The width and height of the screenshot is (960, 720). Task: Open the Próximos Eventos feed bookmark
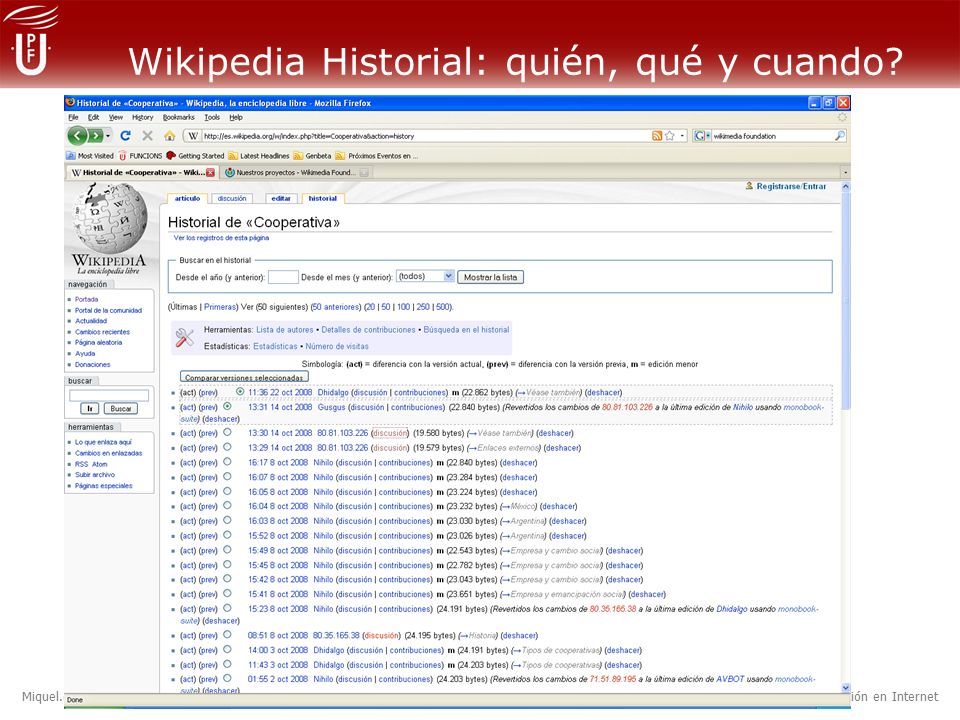pos(377,156)
